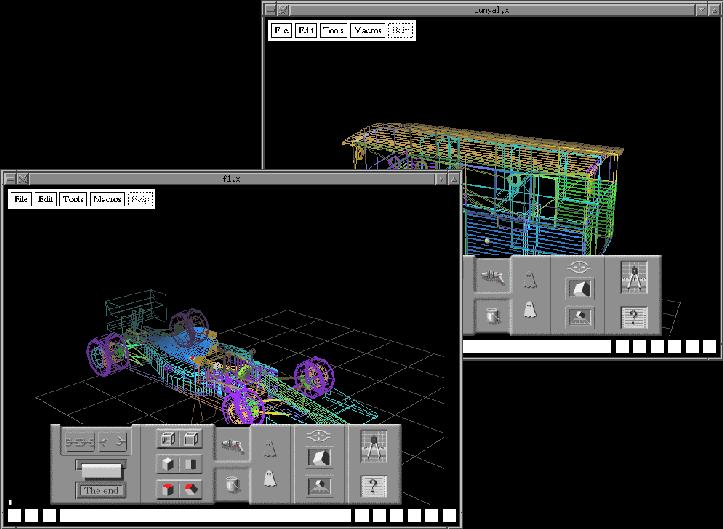Viewport: 723px width, 529px height.
Task: Click the slider knob above "The end"
Action: tap(101, 470)
